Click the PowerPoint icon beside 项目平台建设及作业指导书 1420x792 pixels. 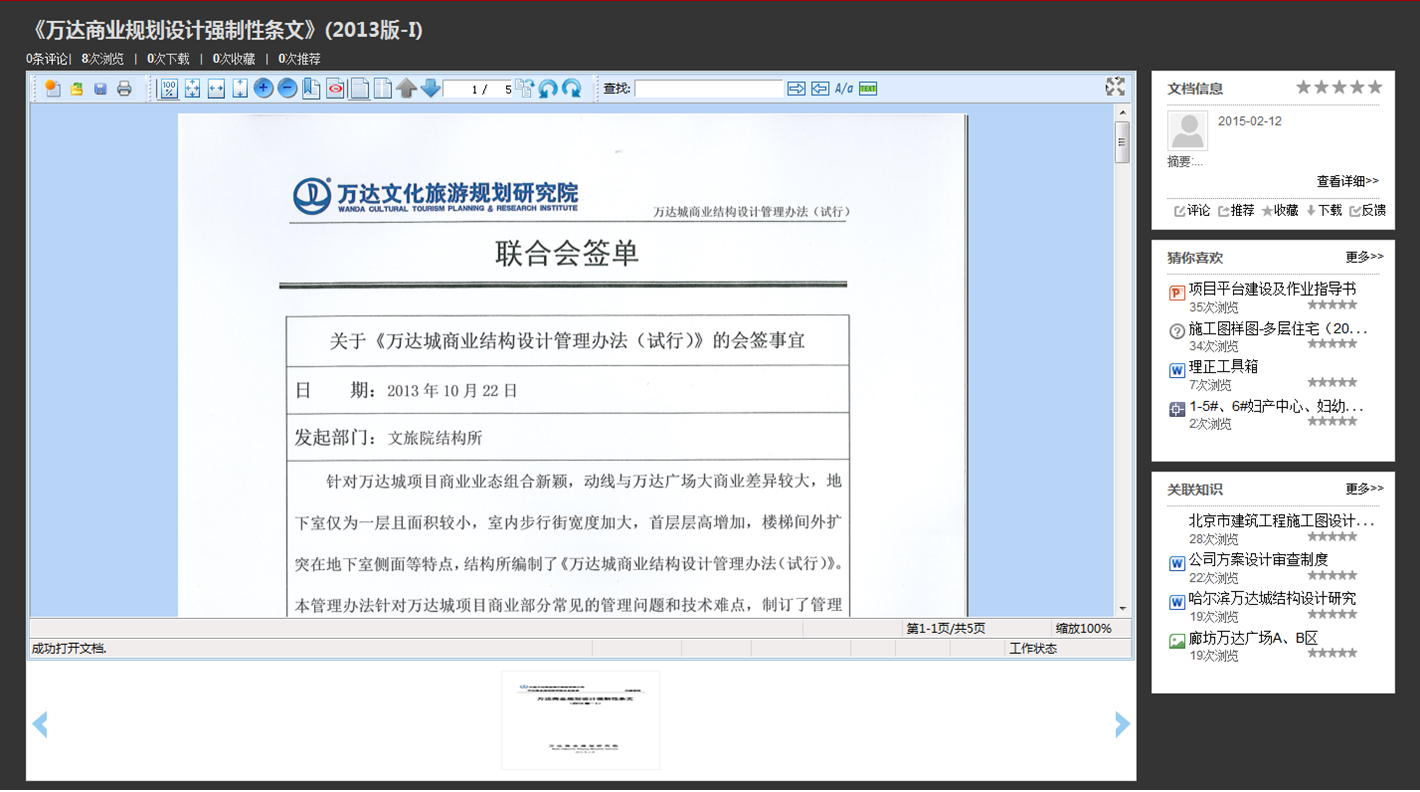point(1177,293)
